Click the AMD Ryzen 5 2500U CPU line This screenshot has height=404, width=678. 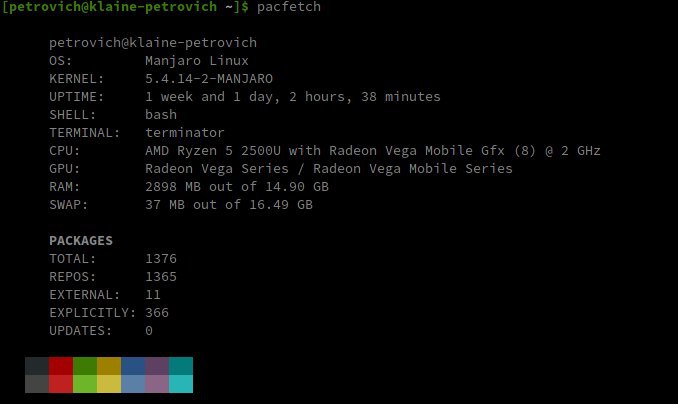[x=373, y=151]
